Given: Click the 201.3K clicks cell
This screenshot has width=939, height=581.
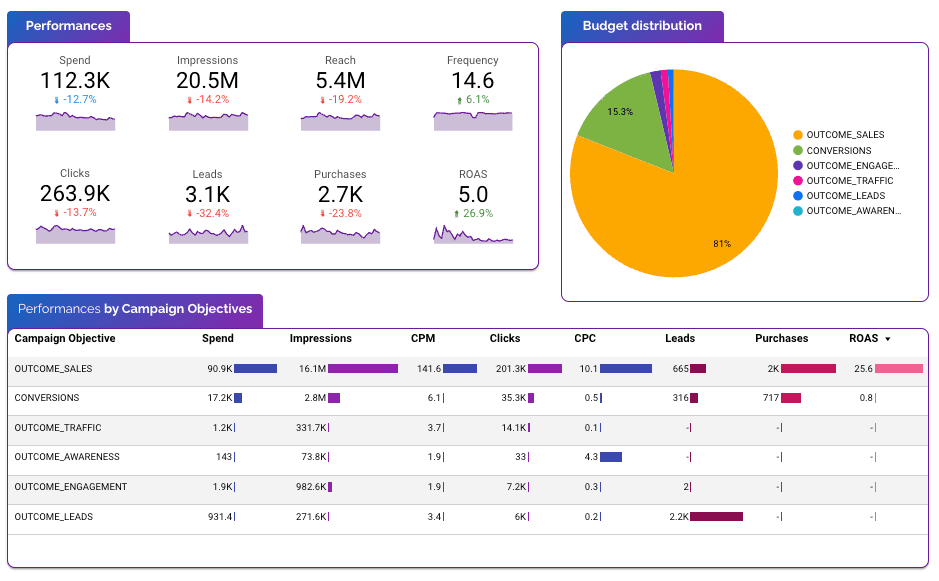Looking at the screenshot, I should [511, 369].
